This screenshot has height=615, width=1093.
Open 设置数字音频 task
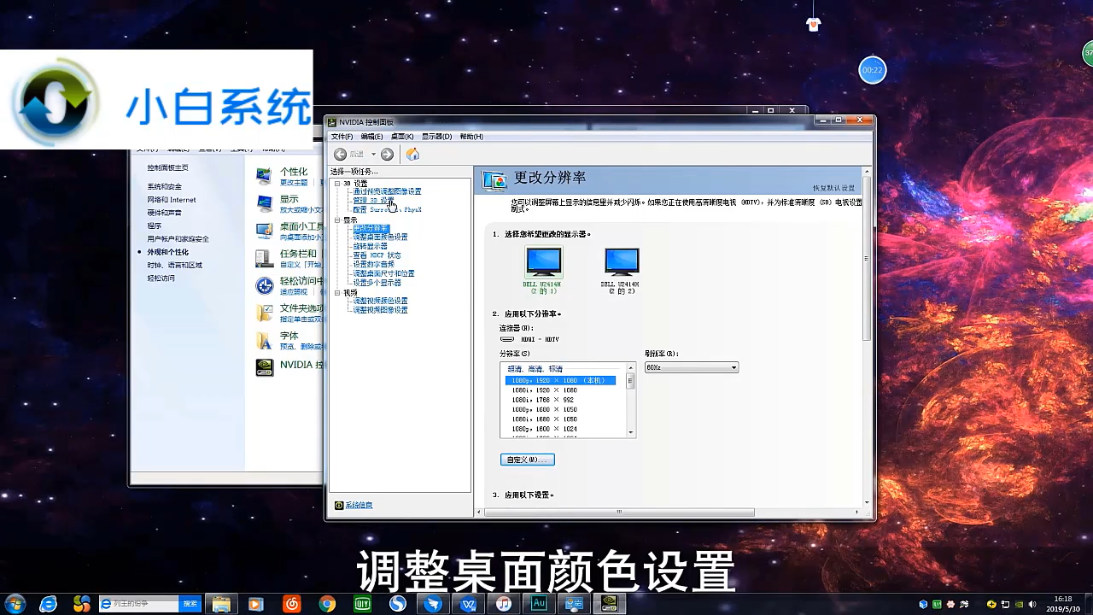[374, 264]
